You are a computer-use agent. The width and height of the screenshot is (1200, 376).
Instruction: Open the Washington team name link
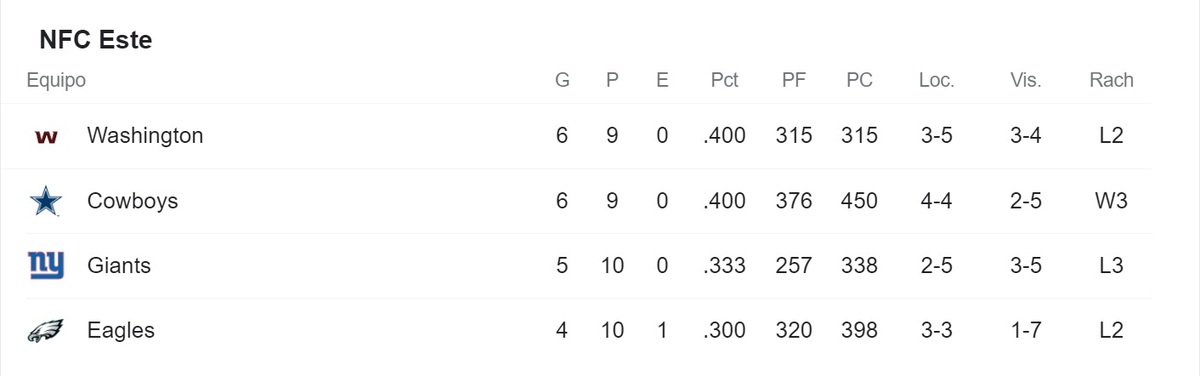[145, 135]
